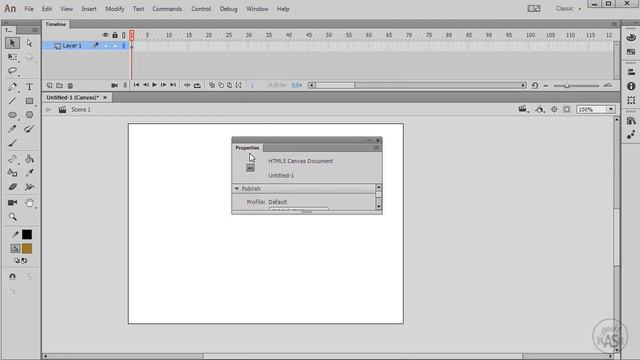Image resolution: width=640 pixels, height=360 pixels.
Task: Toggle Layer 1 lock dot
Action: [x=115, y=46]
